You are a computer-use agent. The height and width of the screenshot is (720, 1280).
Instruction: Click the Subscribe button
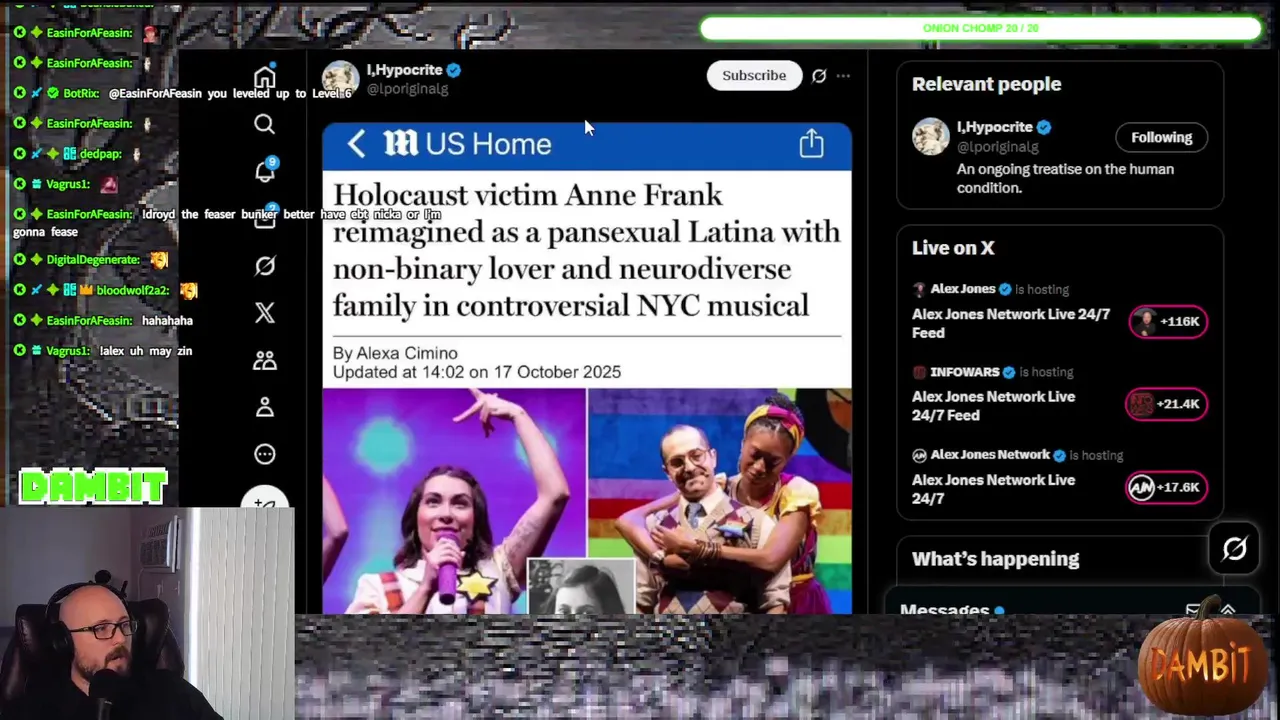pos(754,76)
